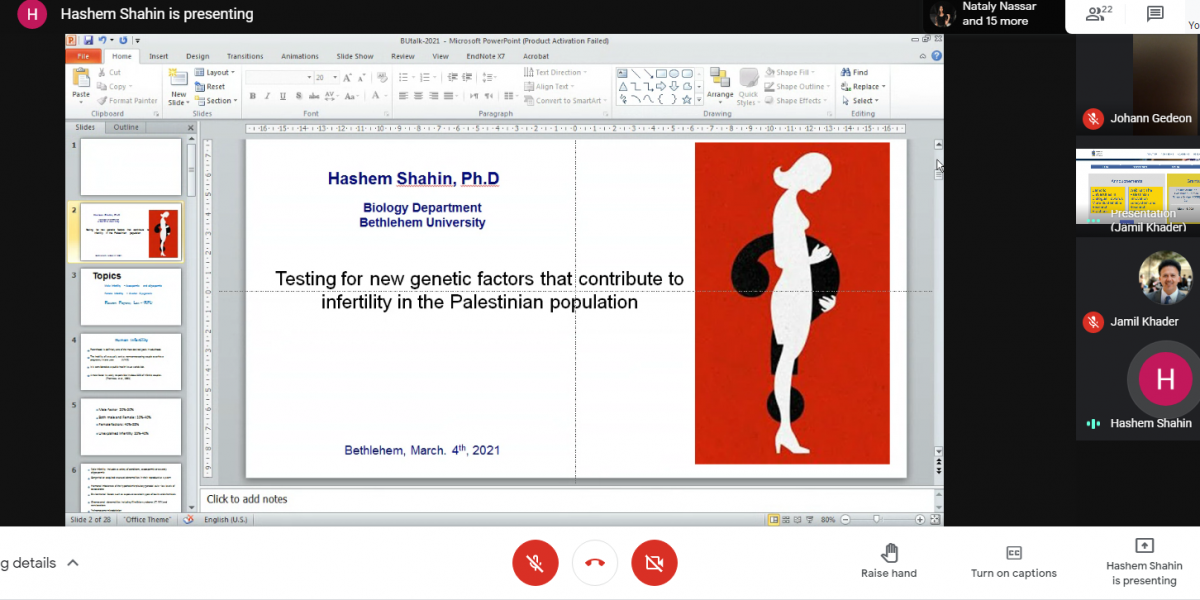Screen dimensions: 1200x600
Task: Open the Review ribbon tab
Action: click(403, 56)
